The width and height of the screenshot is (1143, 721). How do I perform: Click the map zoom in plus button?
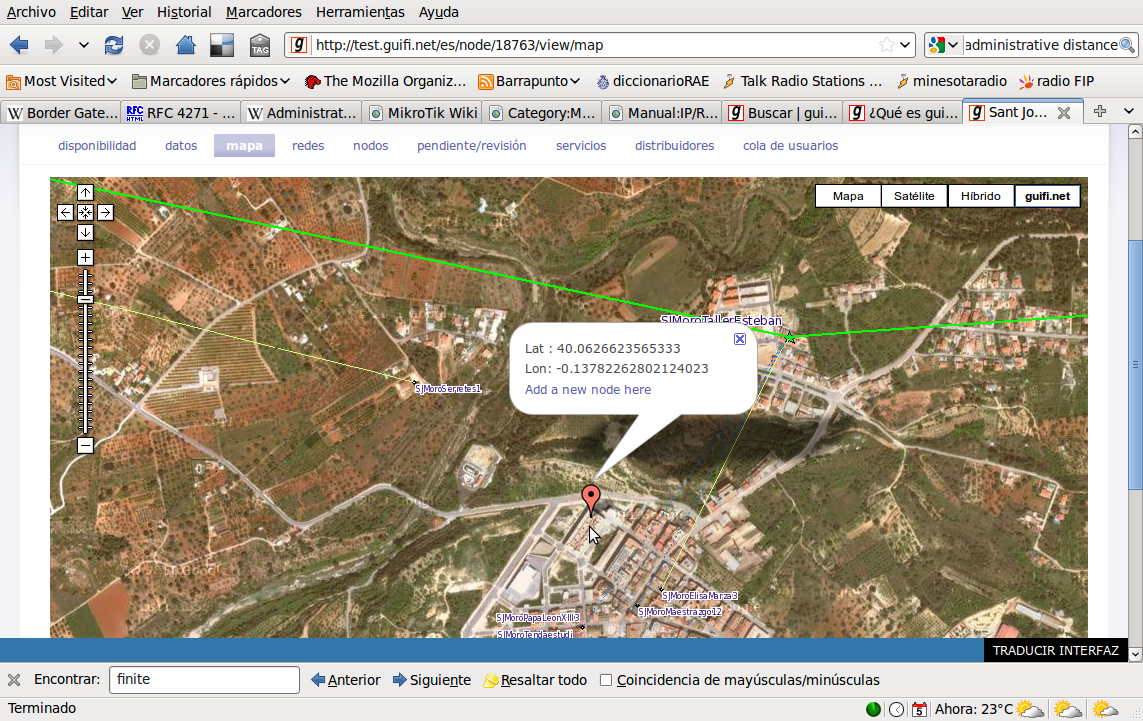(85, 258)
